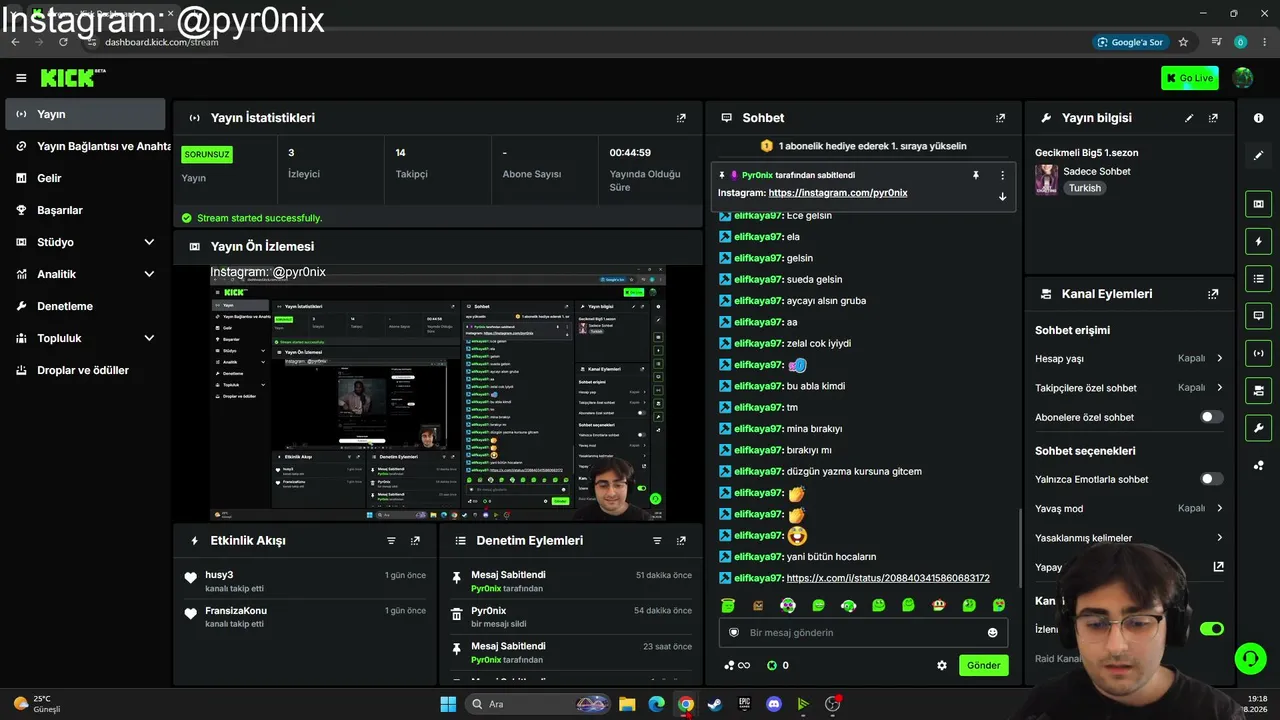This screenshot has height=720, width=1280.
Task: Open the pinned instagram.com/pyr0nix link
Action: 838,193
